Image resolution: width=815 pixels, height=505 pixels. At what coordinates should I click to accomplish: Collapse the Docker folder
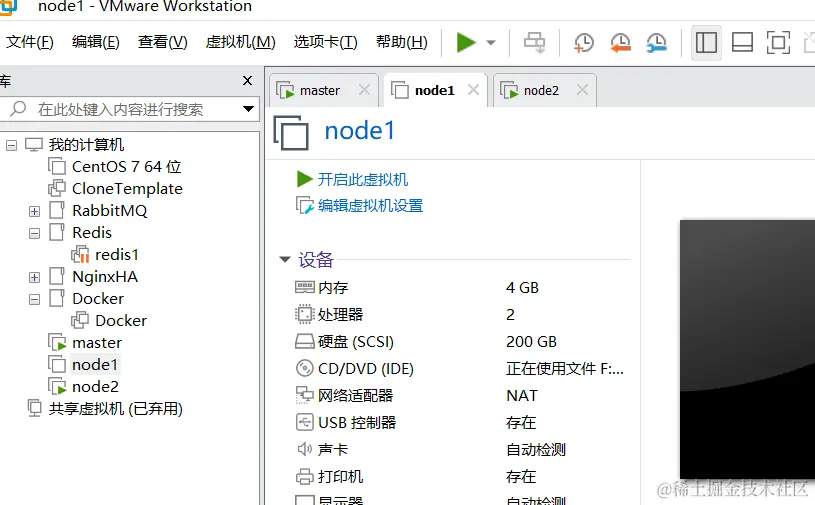(34, 299)
